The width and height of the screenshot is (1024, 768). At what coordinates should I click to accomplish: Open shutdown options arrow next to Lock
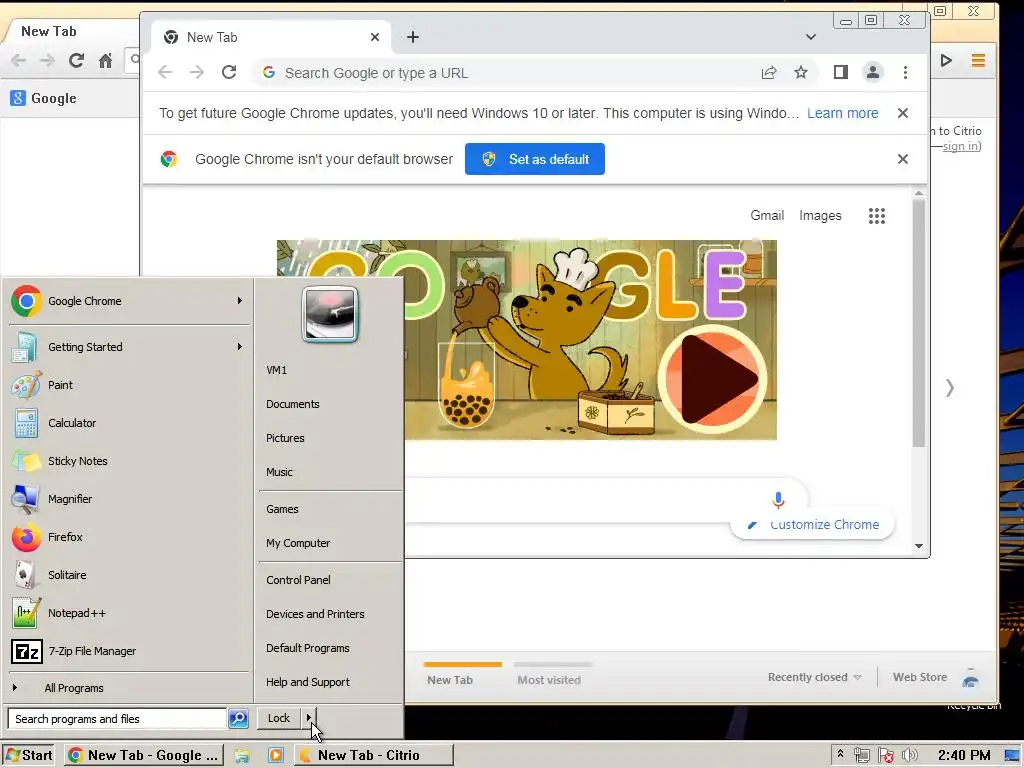click(x=309, y=718)
